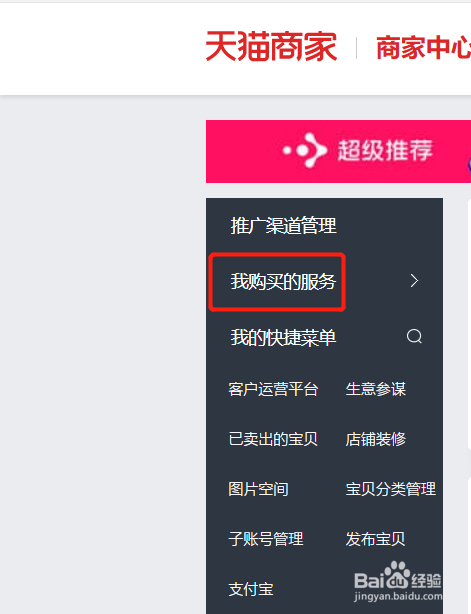Open 生意参谋 shortcut
Viewport: 471px width, 614px height.
pyautogui.click(x=375, y=389)
